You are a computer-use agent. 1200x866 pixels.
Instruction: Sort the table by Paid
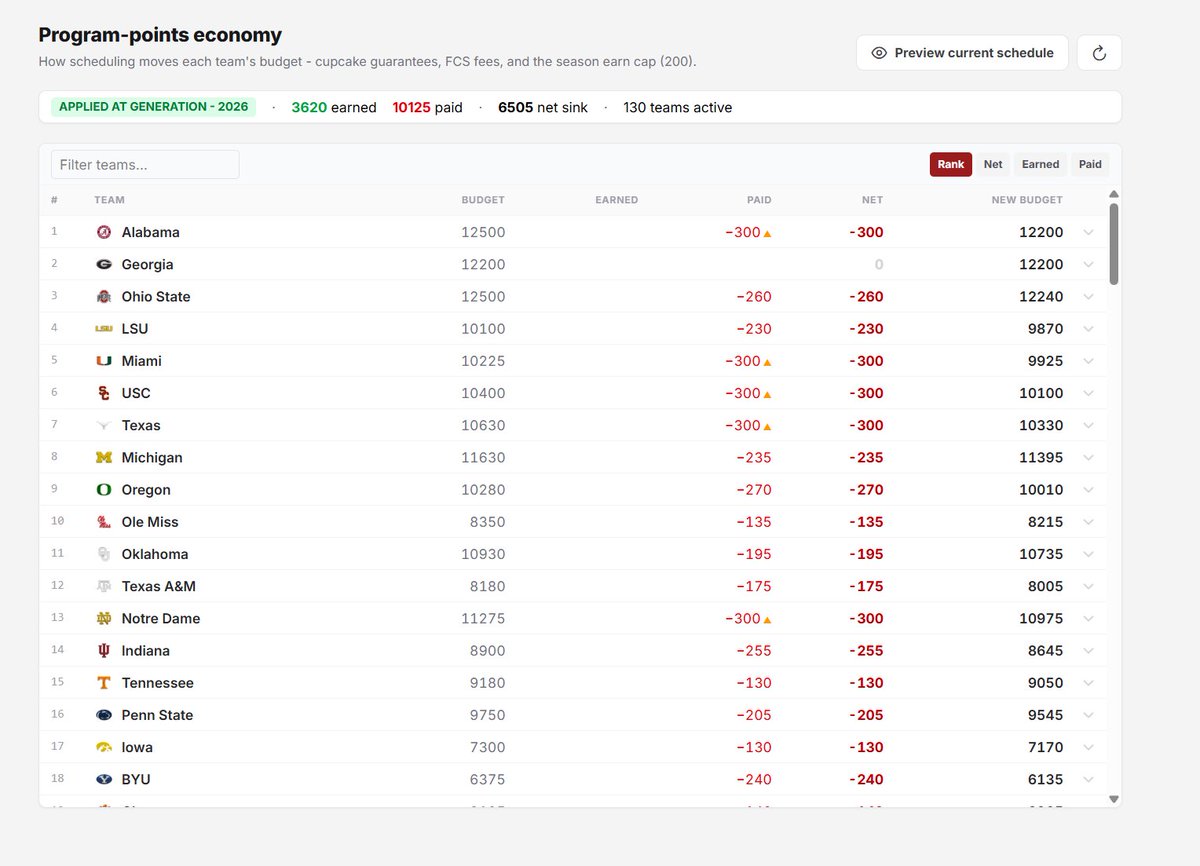tap(1090, 165)
